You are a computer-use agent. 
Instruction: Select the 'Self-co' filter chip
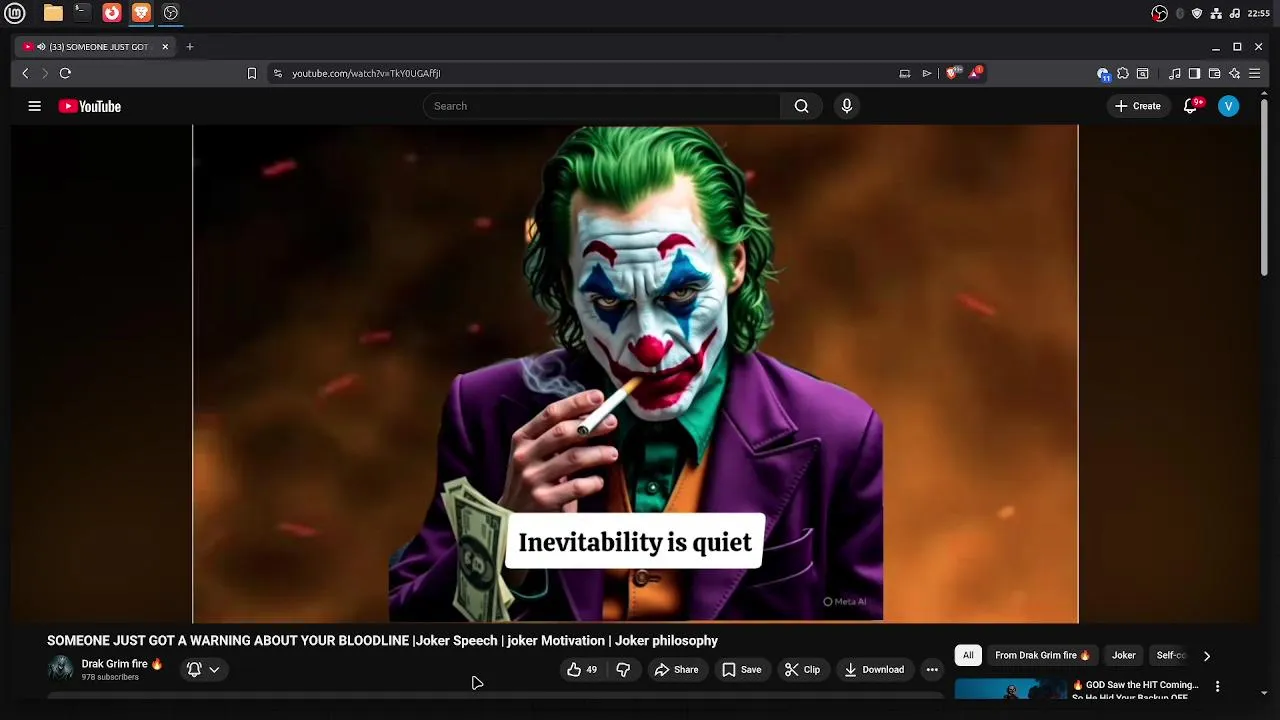(x=1171, y=656)
